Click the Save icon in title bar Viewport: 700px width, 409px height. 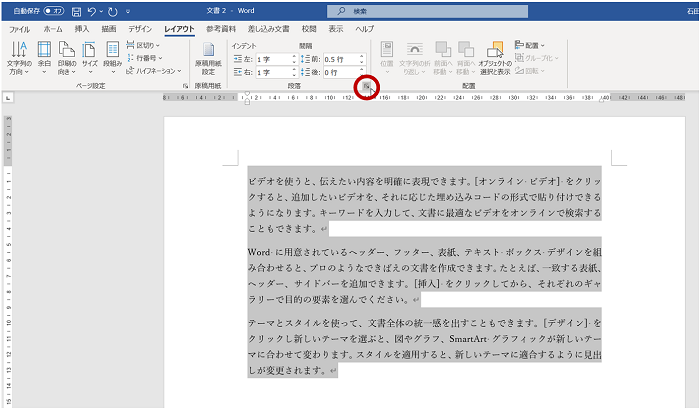tap(77, 10)
